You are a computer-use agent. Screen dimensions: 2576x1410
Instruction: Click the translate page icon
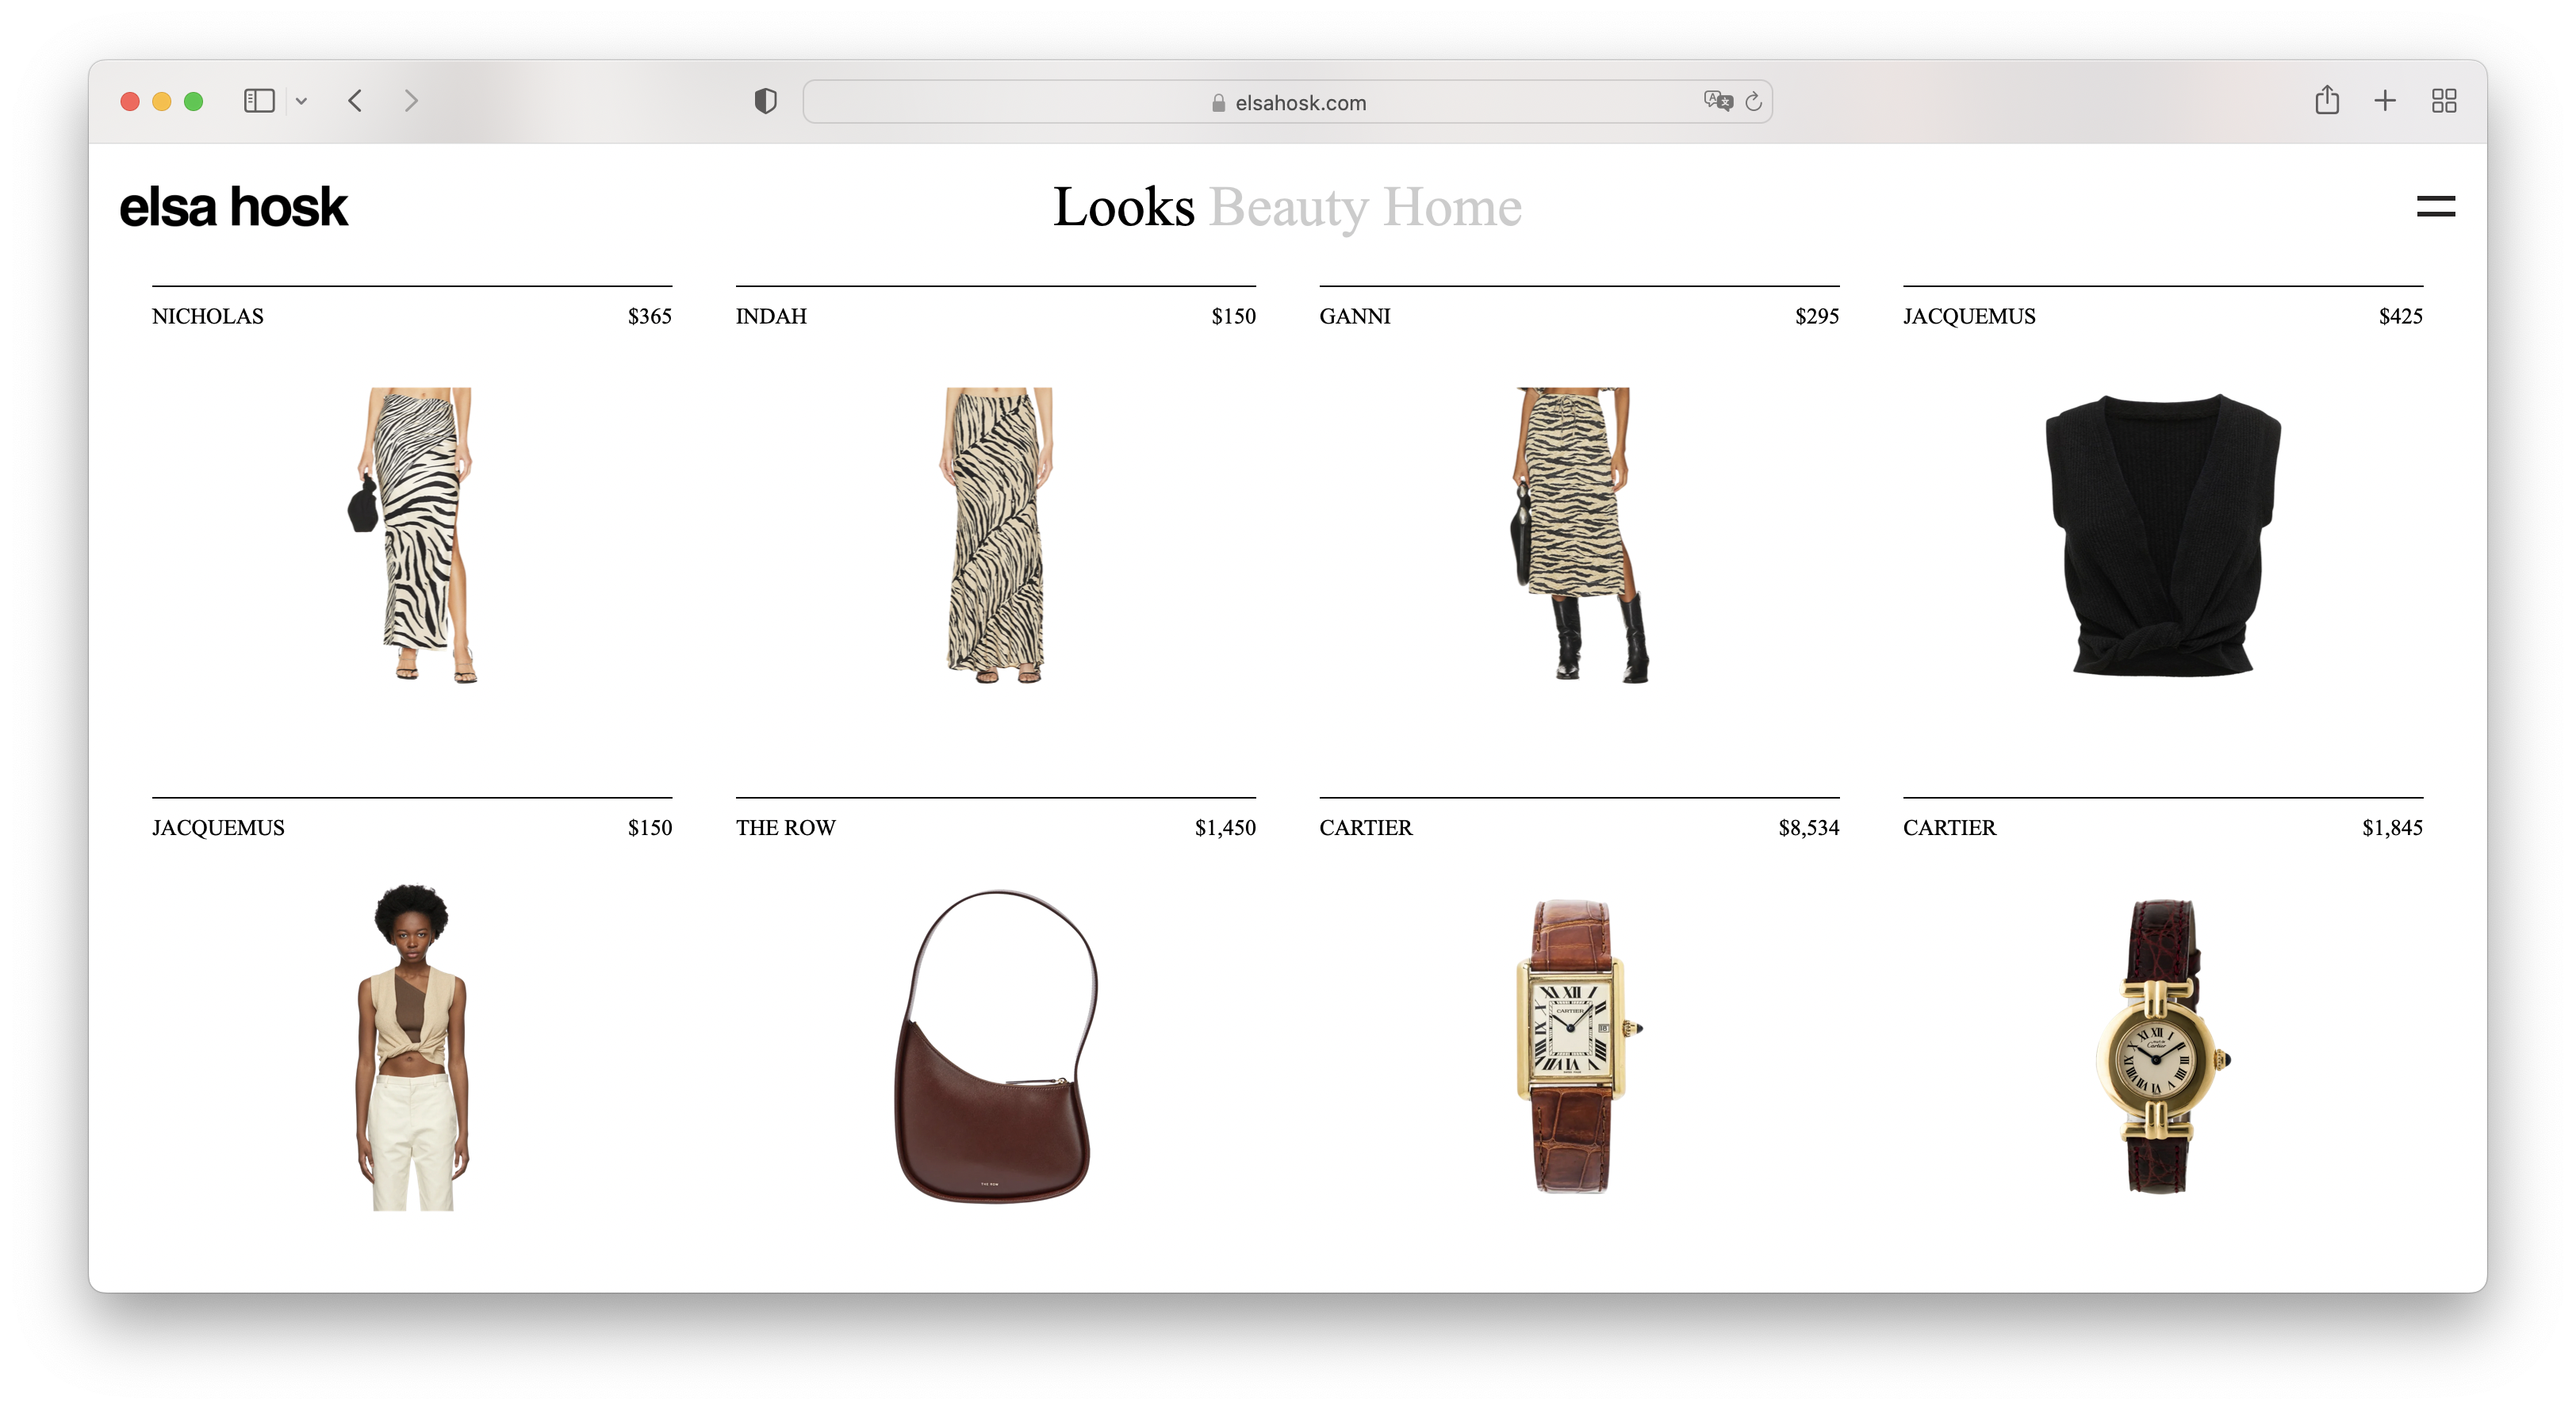pyautogui.click(x=1717, y=101)
